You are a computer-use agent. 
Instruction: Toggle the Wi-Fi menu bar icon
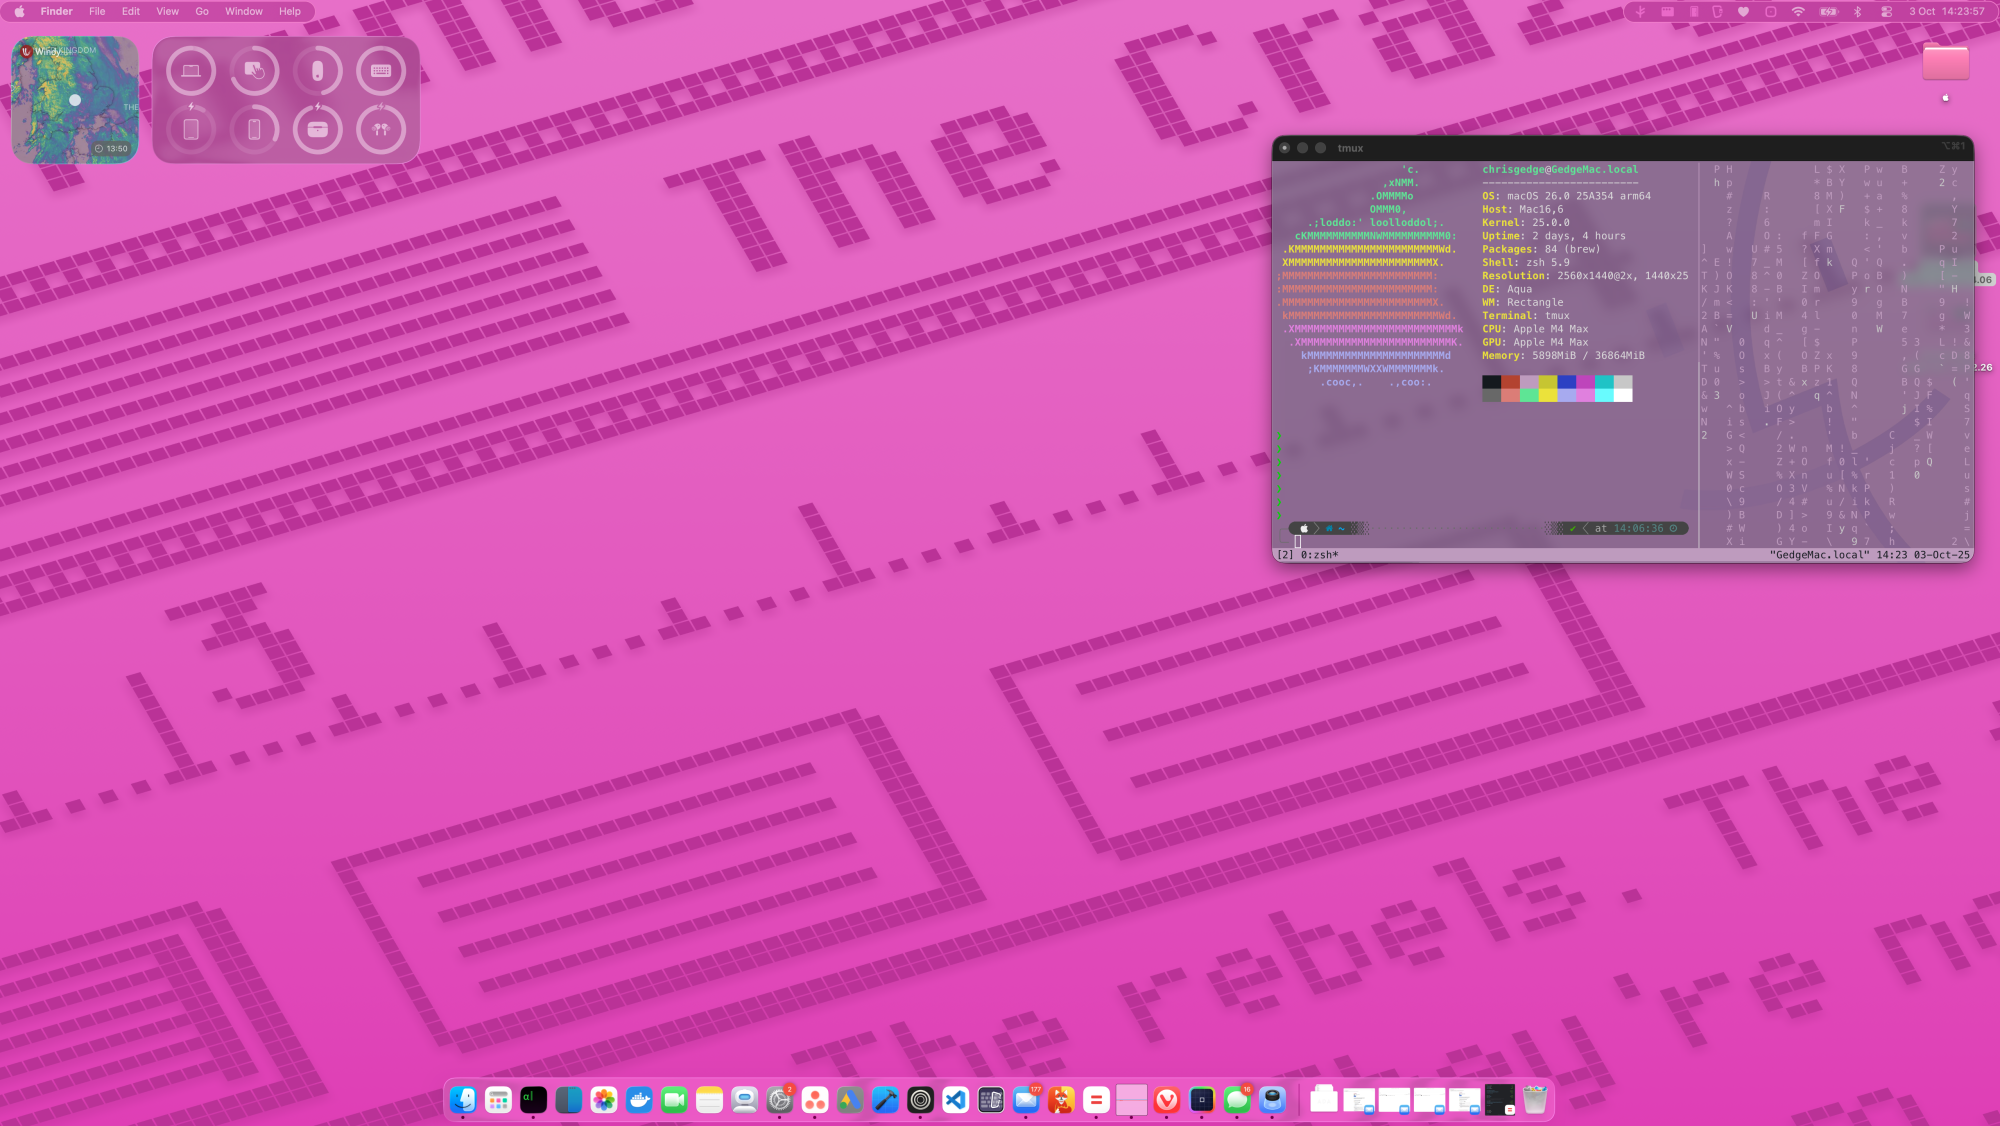[x=1798, y=12]
